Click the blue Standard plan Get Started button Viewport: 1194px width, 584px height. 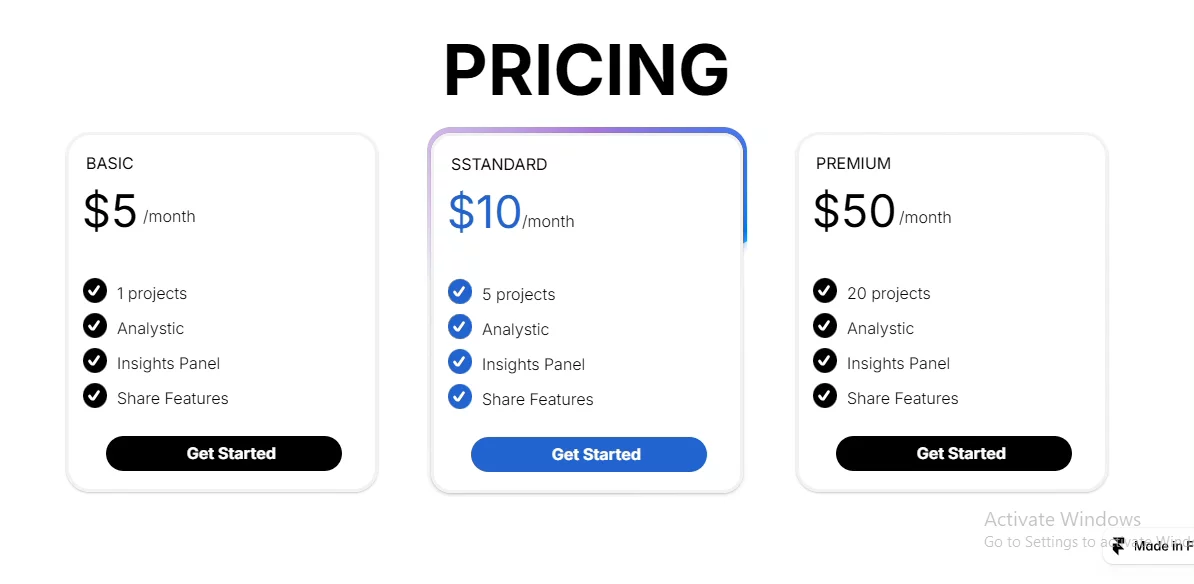589,454
